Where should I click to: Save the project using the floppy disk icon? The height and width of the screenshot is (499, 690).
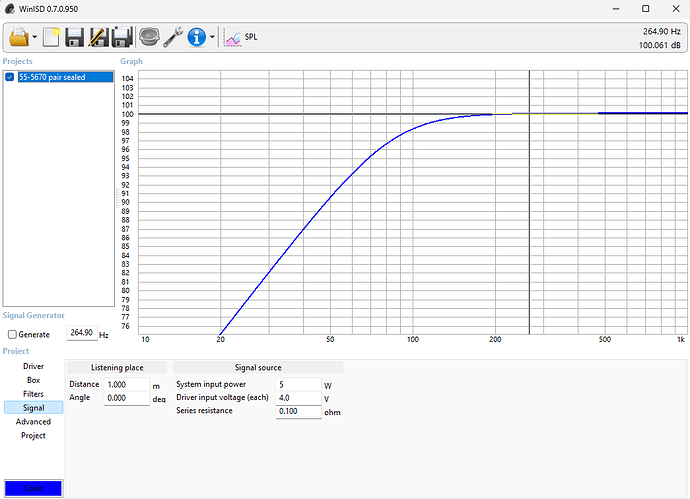click(75, 38)
